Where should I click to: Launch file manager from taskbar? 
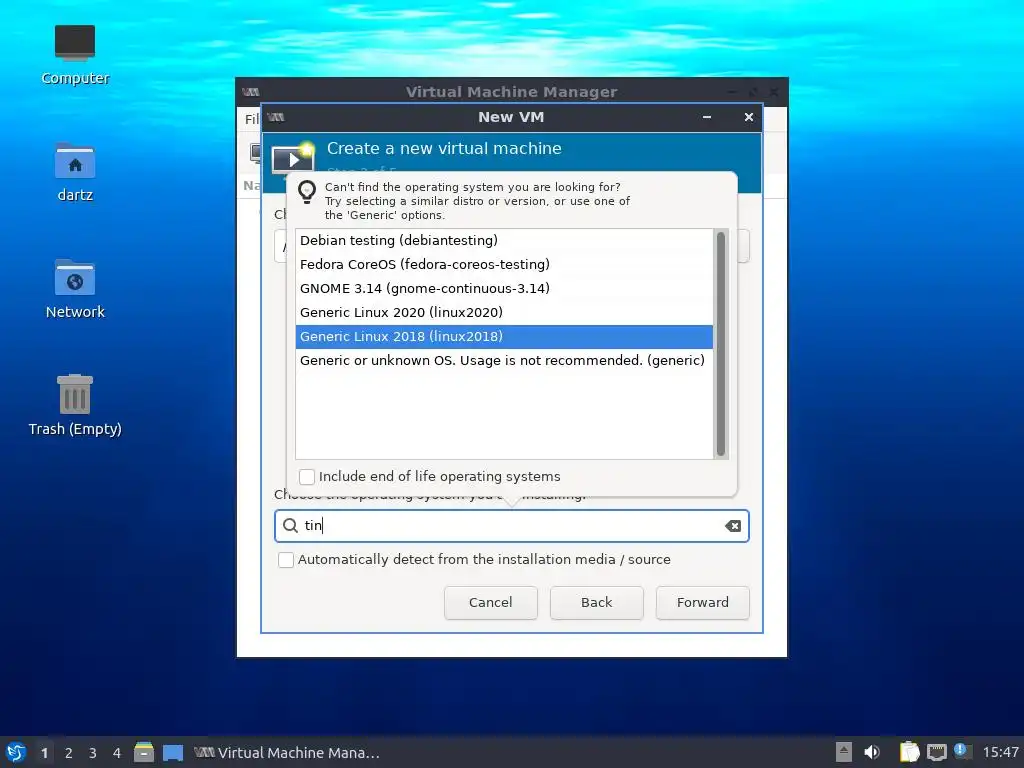pos(144,752)
